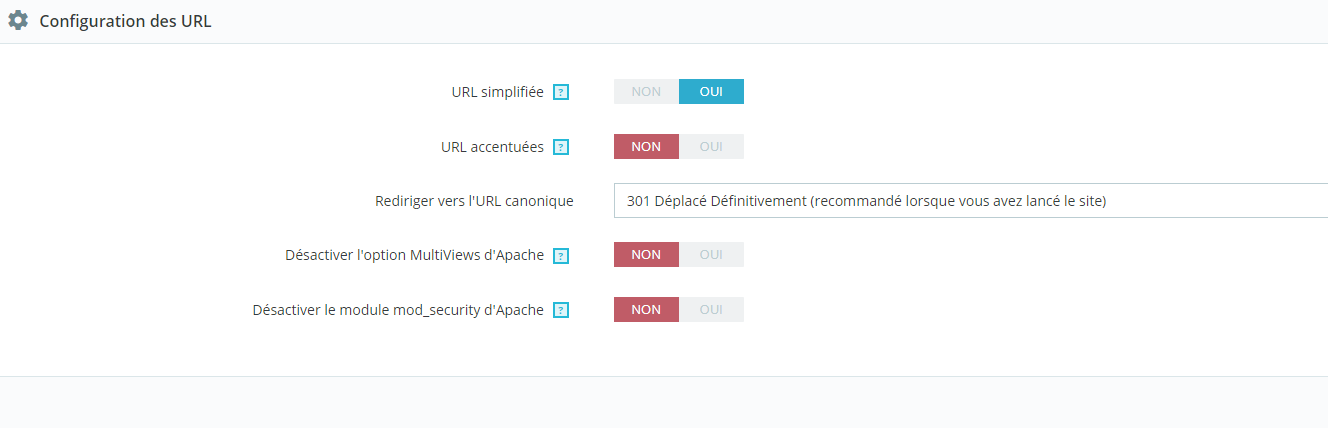Select NON for URL accentuées
This screenshot has height=428, width=1328.
[646, 147]
